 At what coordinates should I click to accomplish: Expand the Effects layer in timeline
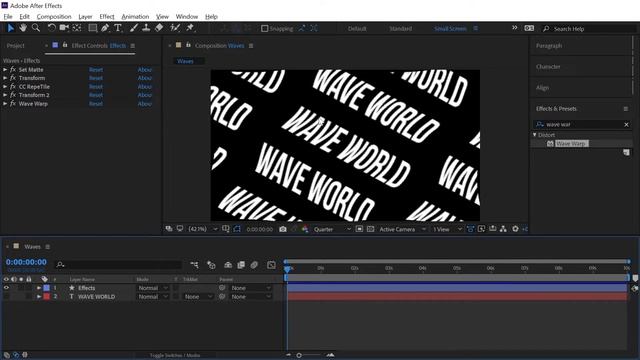tap(39, 288)
